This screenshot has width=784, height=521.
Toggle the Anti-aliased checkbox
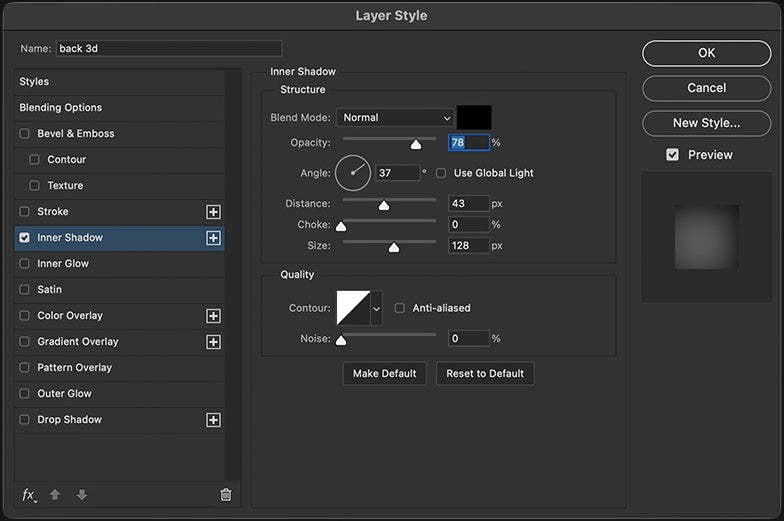pyautogui.click(x=400, y=308)
